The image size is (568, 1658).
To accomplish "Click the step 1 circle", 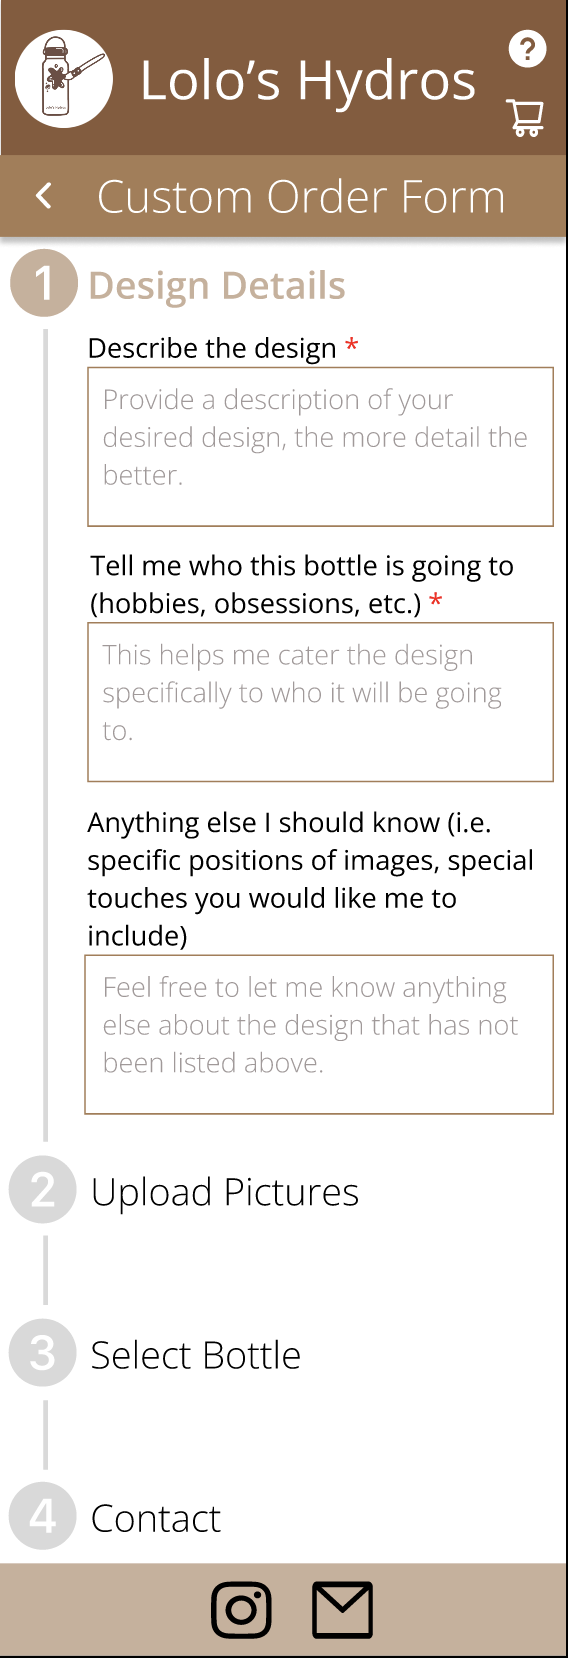I will [44, 283].
